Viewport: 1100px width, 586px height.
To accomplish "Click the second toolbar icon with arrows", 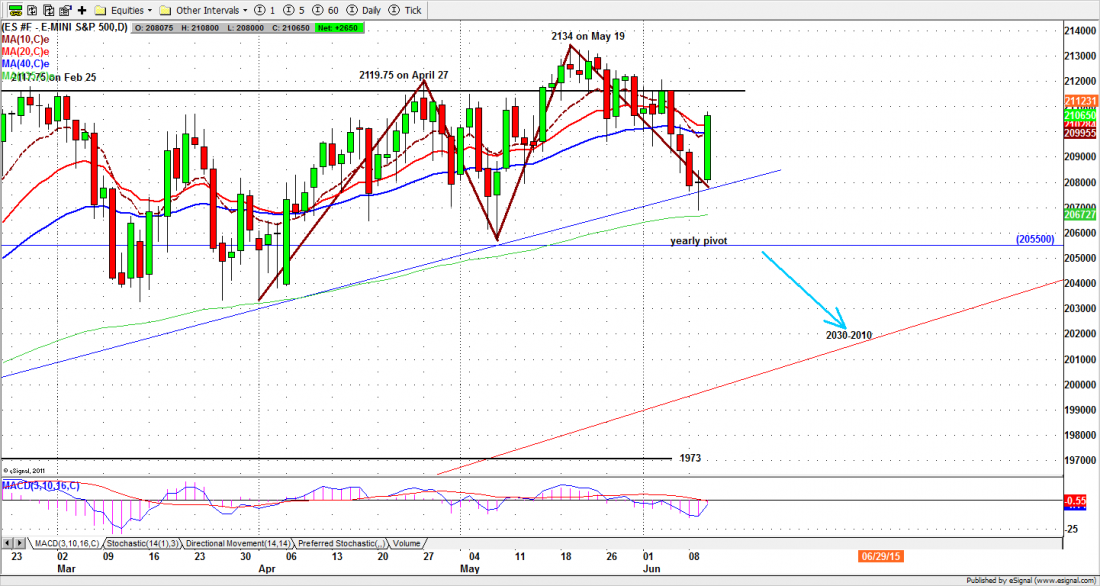I will (x=32, y=9).
